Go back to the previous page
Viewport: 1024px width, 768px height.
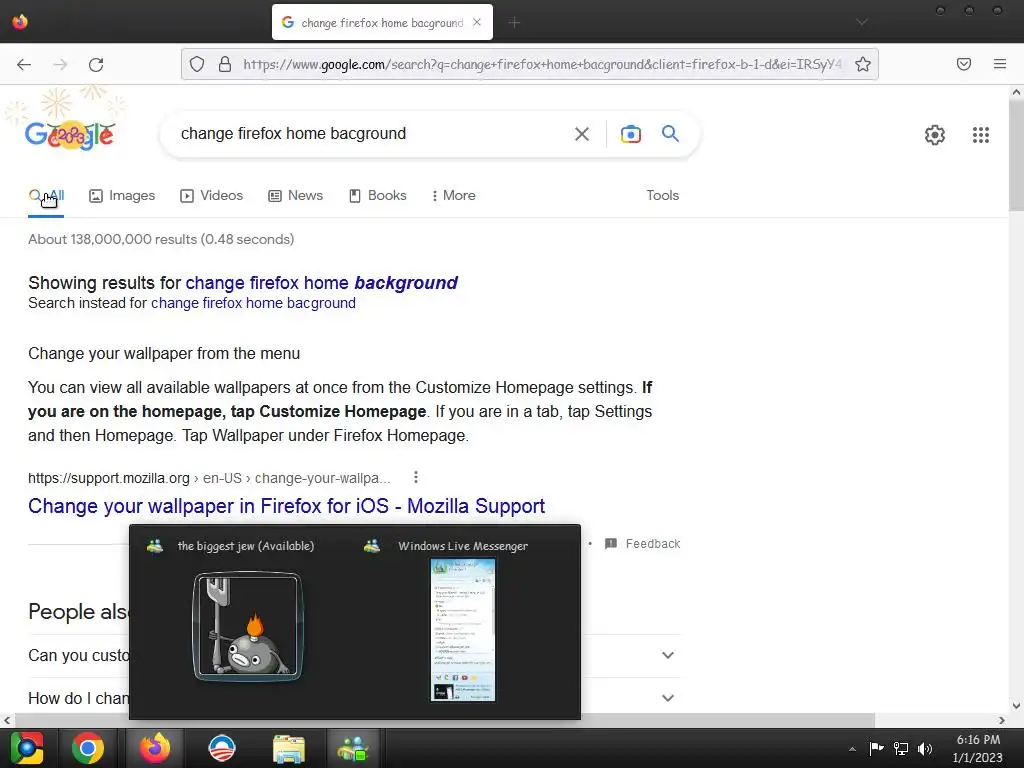pos(24,64)
